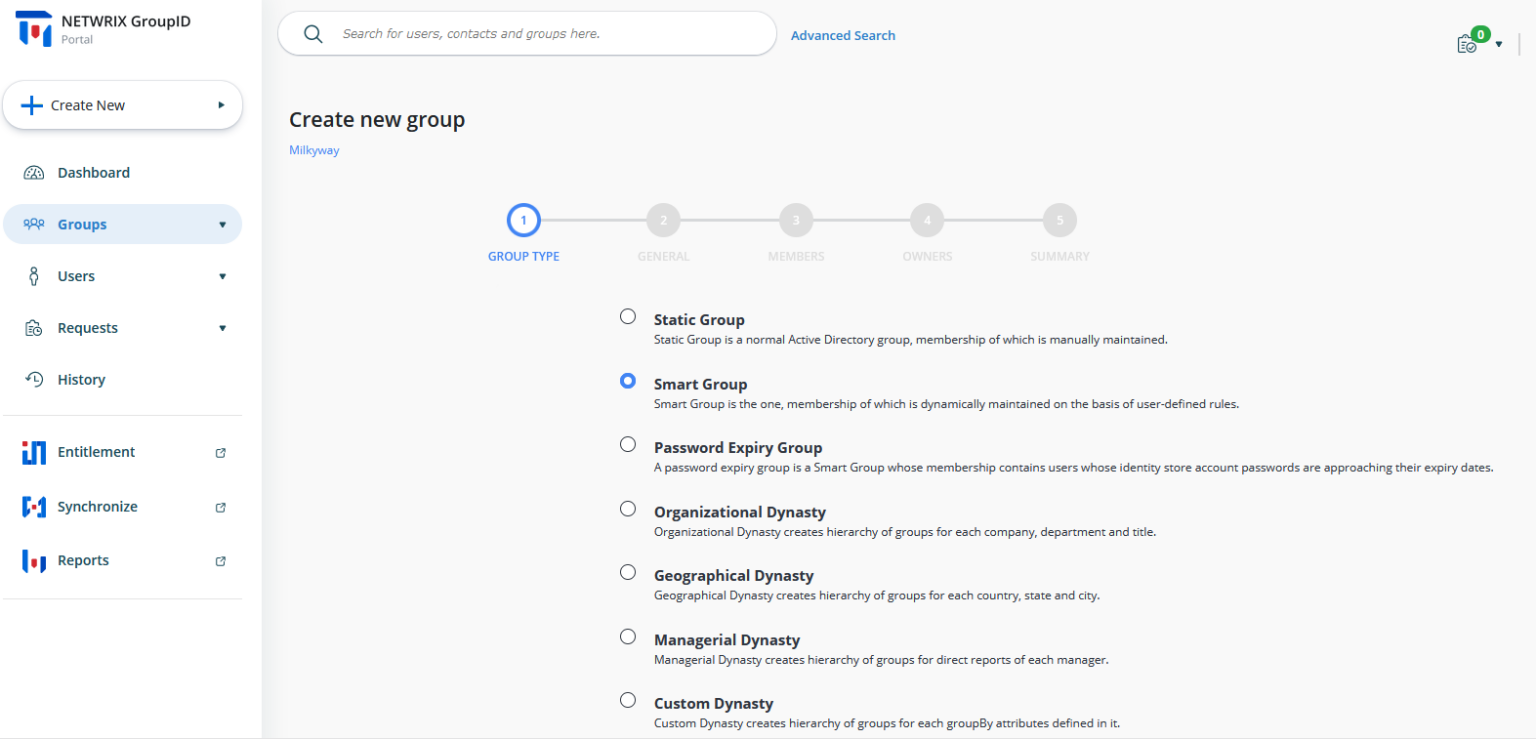Viewport: 1536px width, 739px height.
Task: Open the Reports module icon
Action: tap(34, 560)
